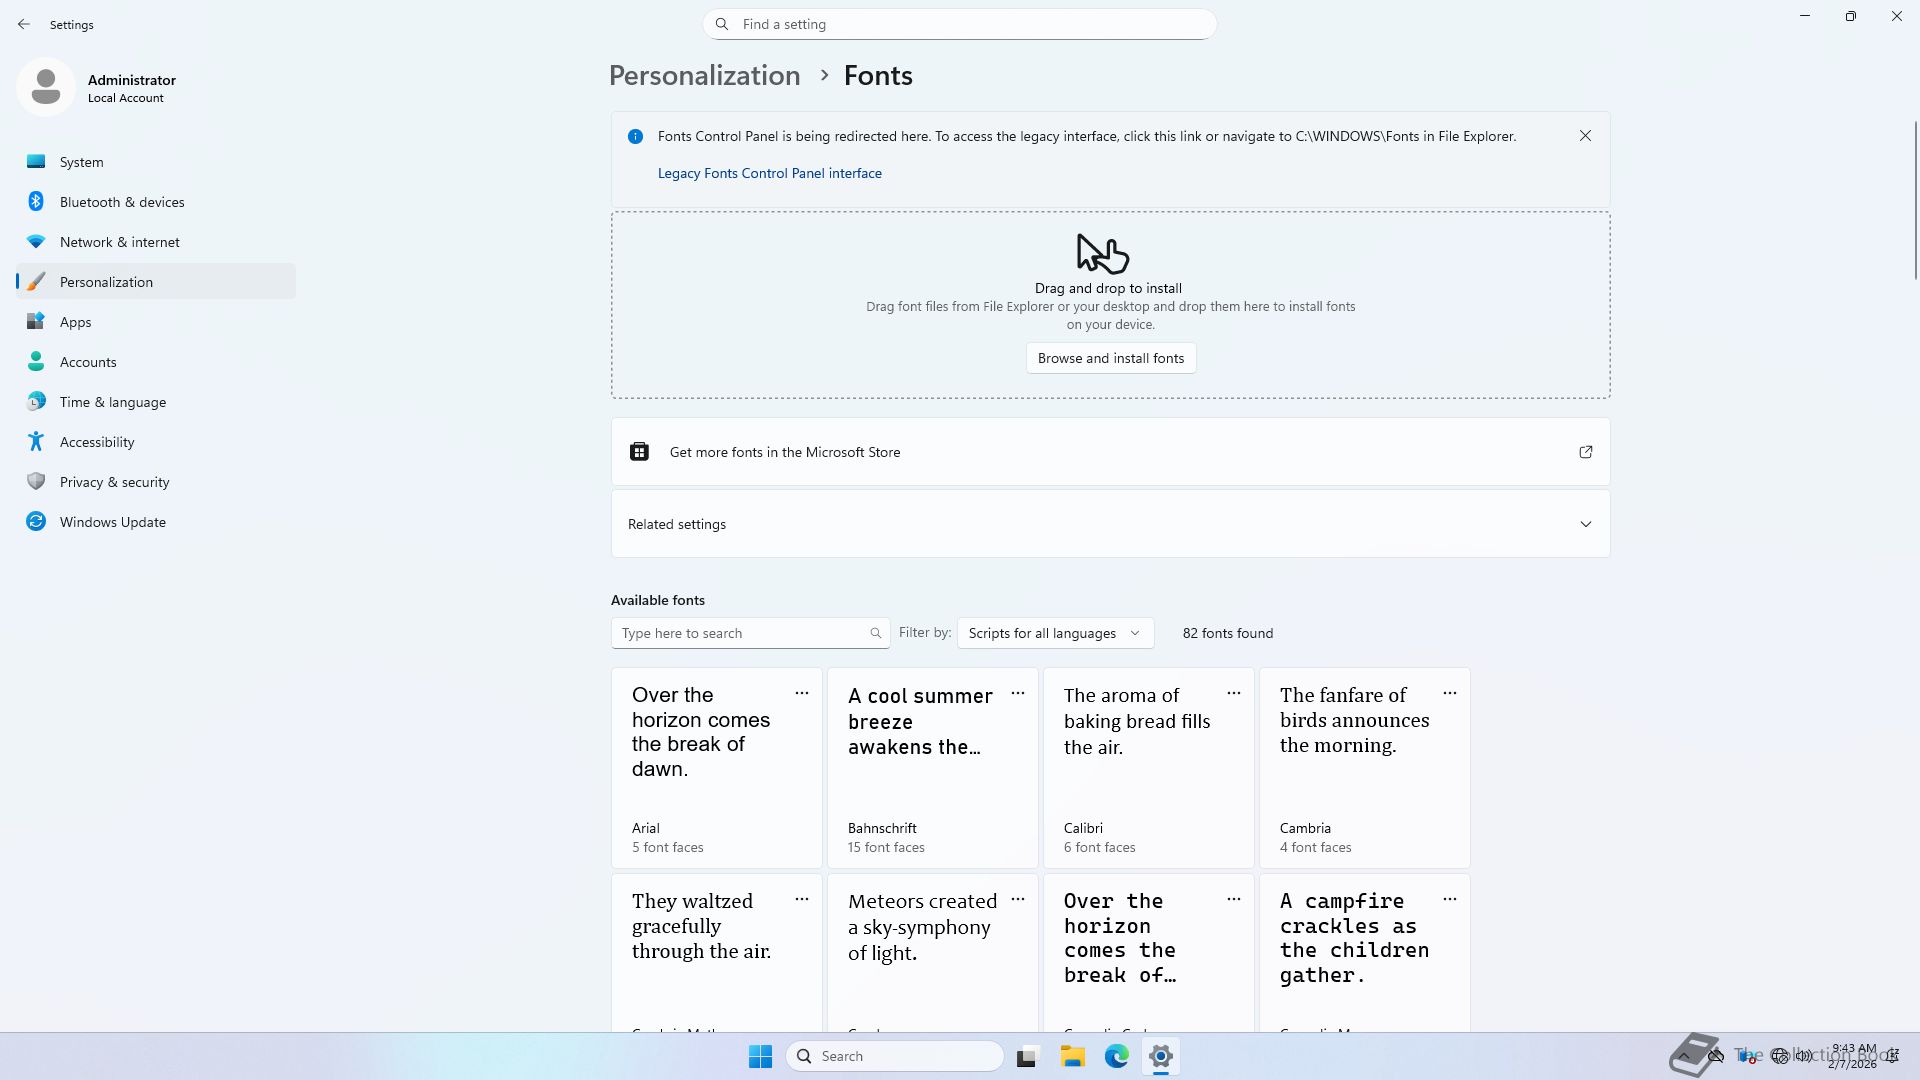Open the Bluetooth & devices section
1920x1080 pixels.
(122, 202)
